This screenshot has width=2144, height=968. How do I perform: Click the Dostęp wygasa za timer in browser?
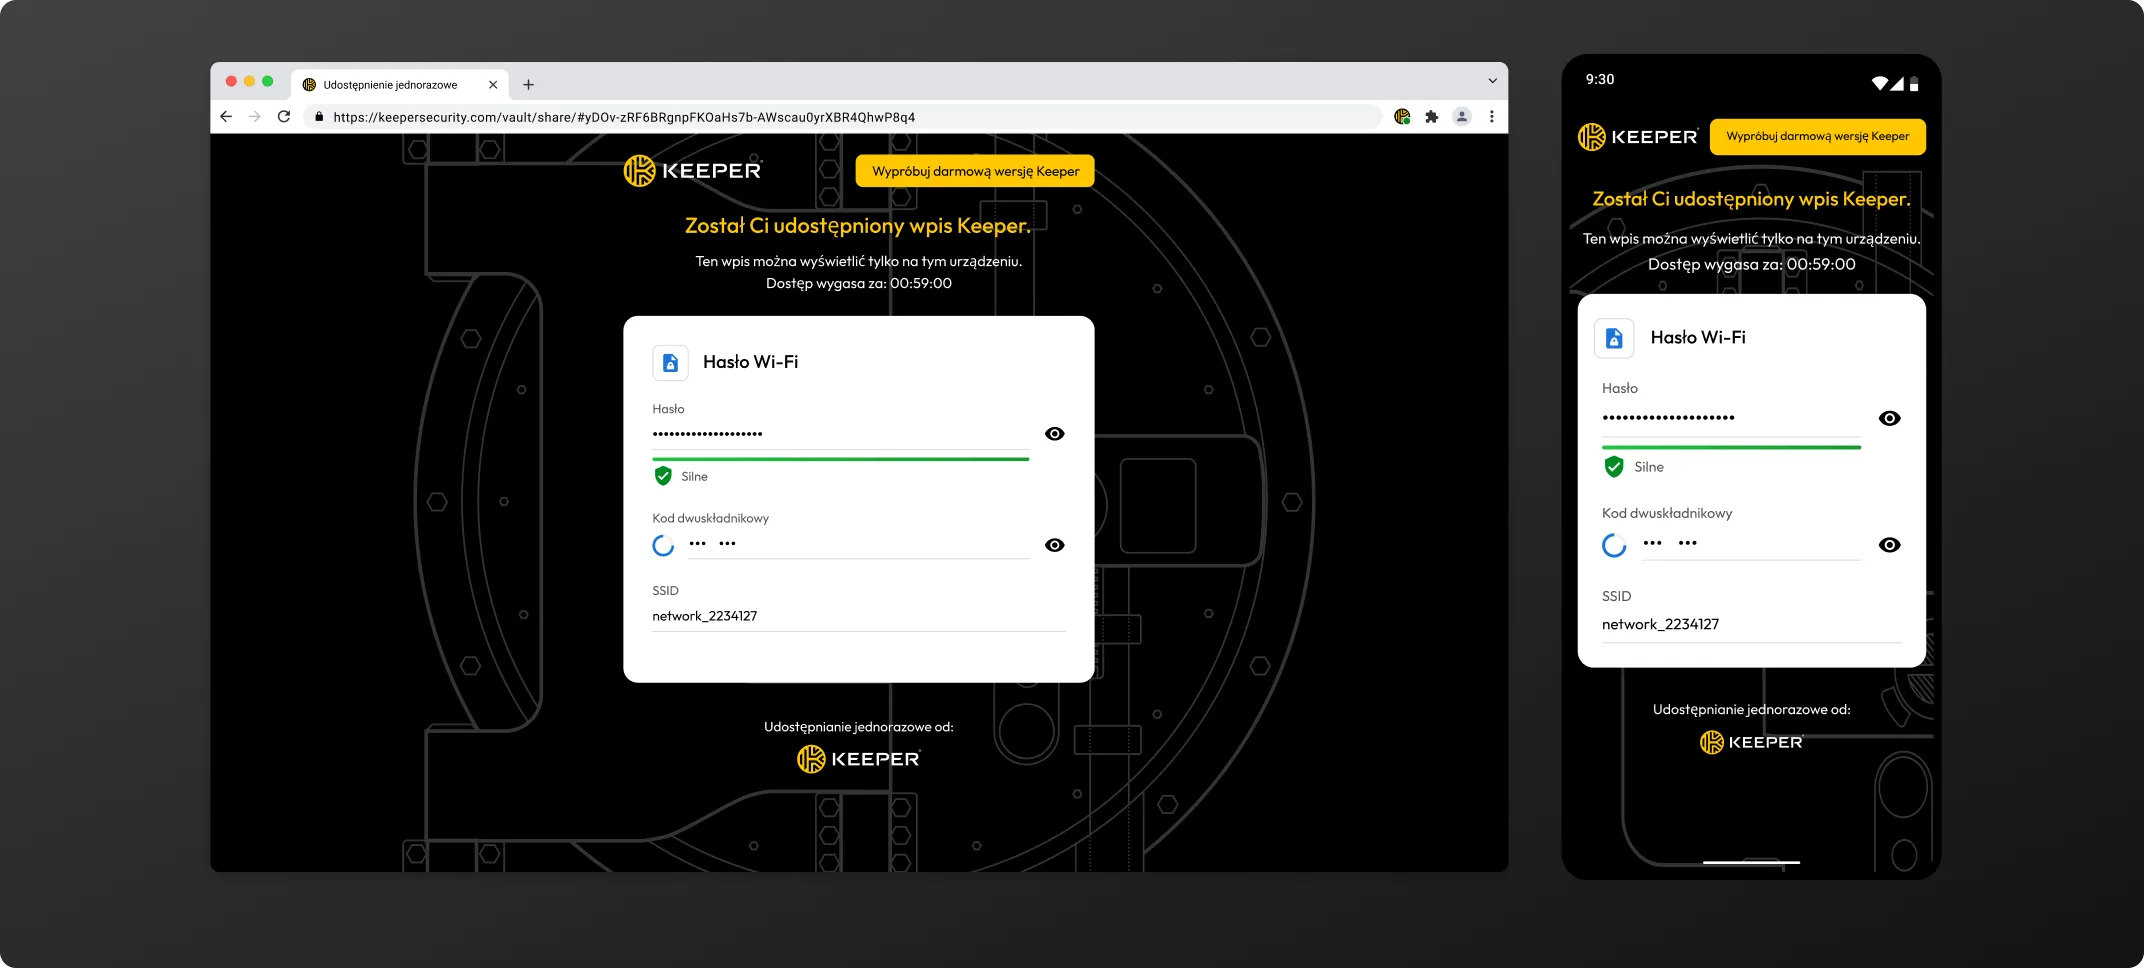pos(858,284)
